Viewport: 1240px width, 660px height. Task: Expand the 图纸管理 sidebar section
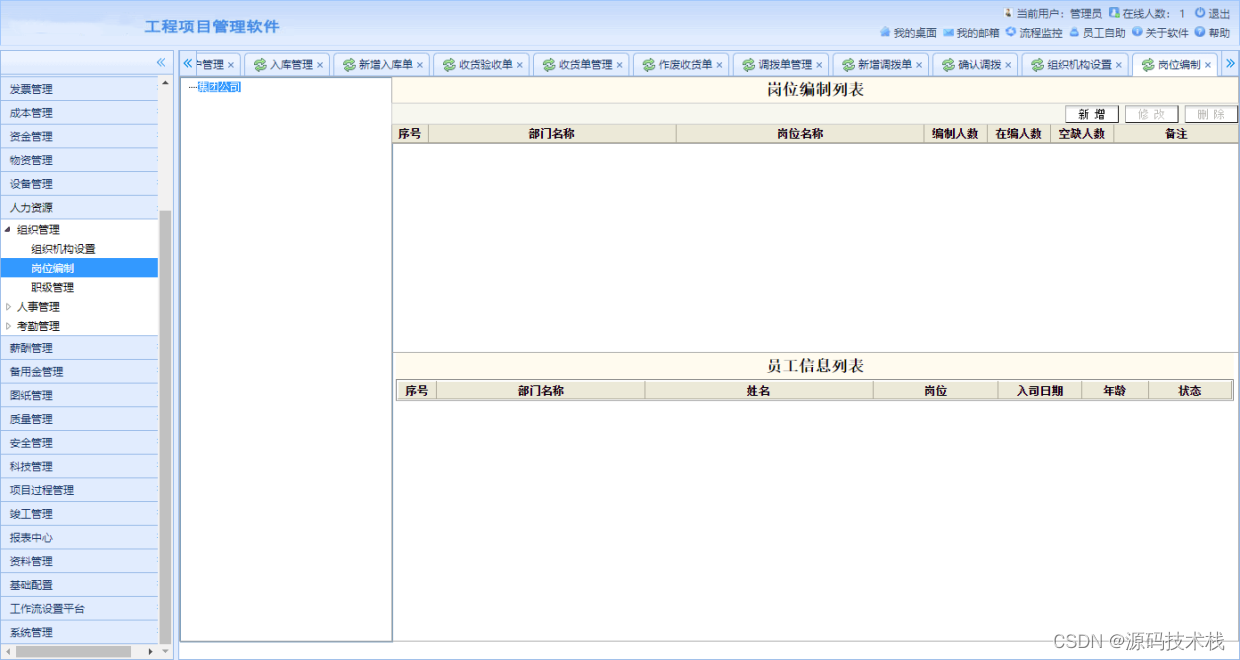tap(79, 396)
